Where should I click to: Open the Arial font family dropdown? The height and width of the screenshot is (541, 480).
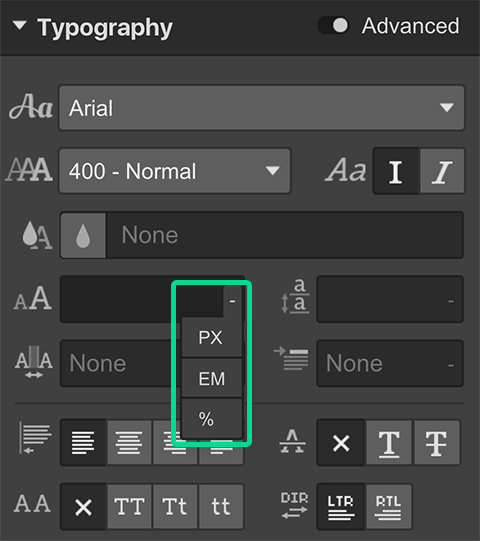(x=262, y=108)
